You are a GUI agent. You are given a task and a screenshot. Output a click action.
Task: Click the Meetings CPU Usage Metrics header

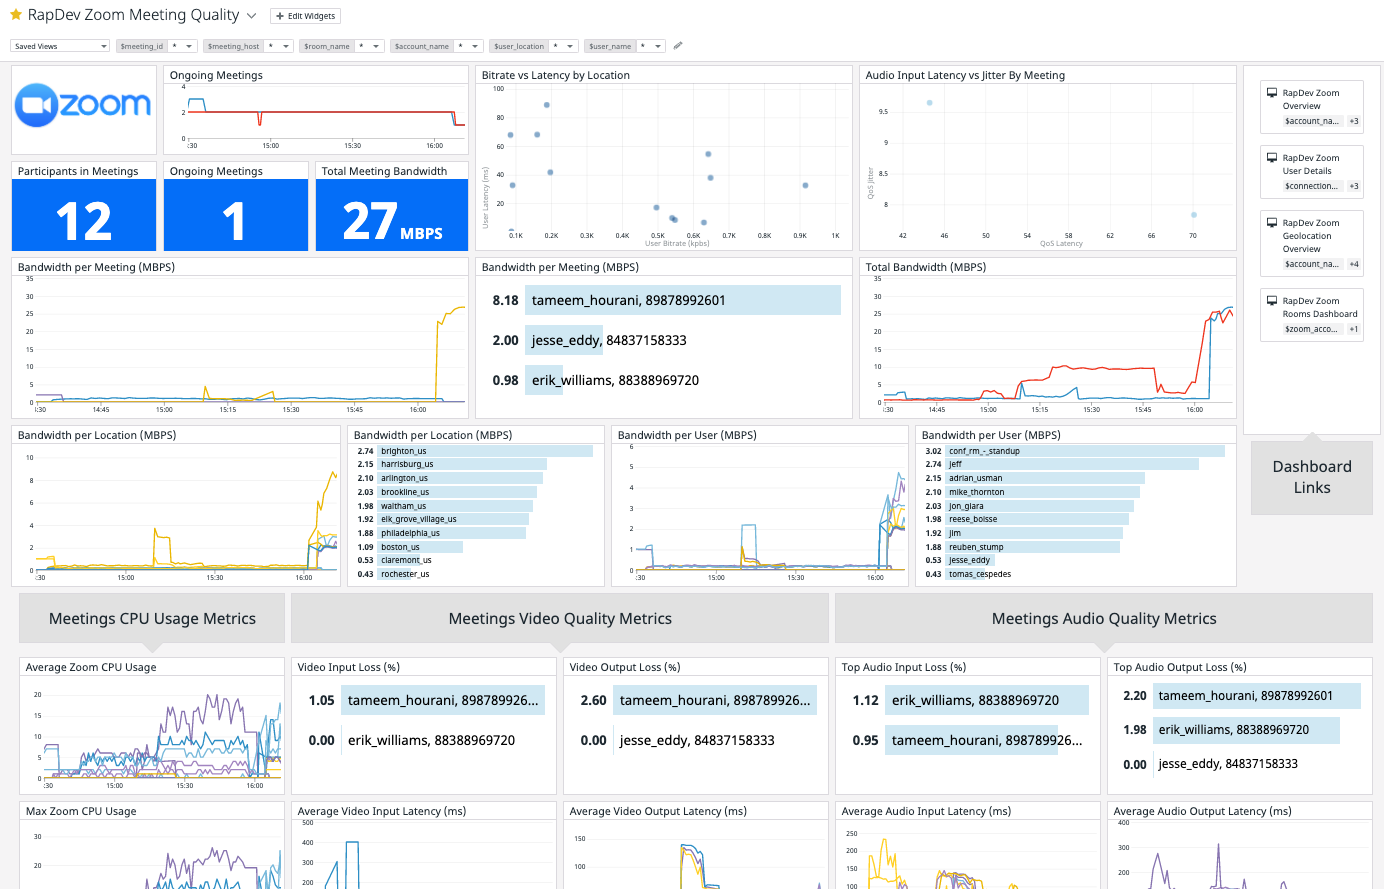click(152, 619)
